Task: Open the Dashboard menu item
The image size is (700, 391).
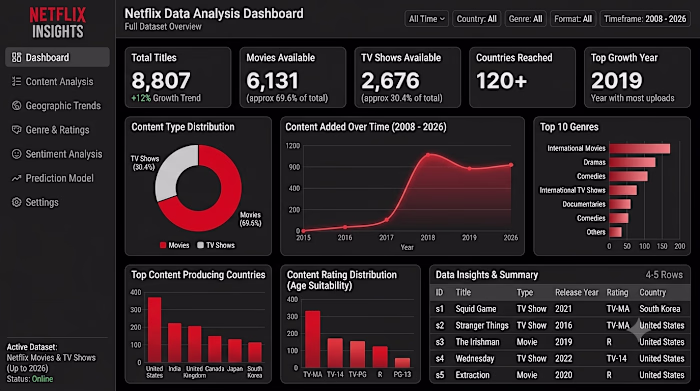Action: [x=57, y=57]
